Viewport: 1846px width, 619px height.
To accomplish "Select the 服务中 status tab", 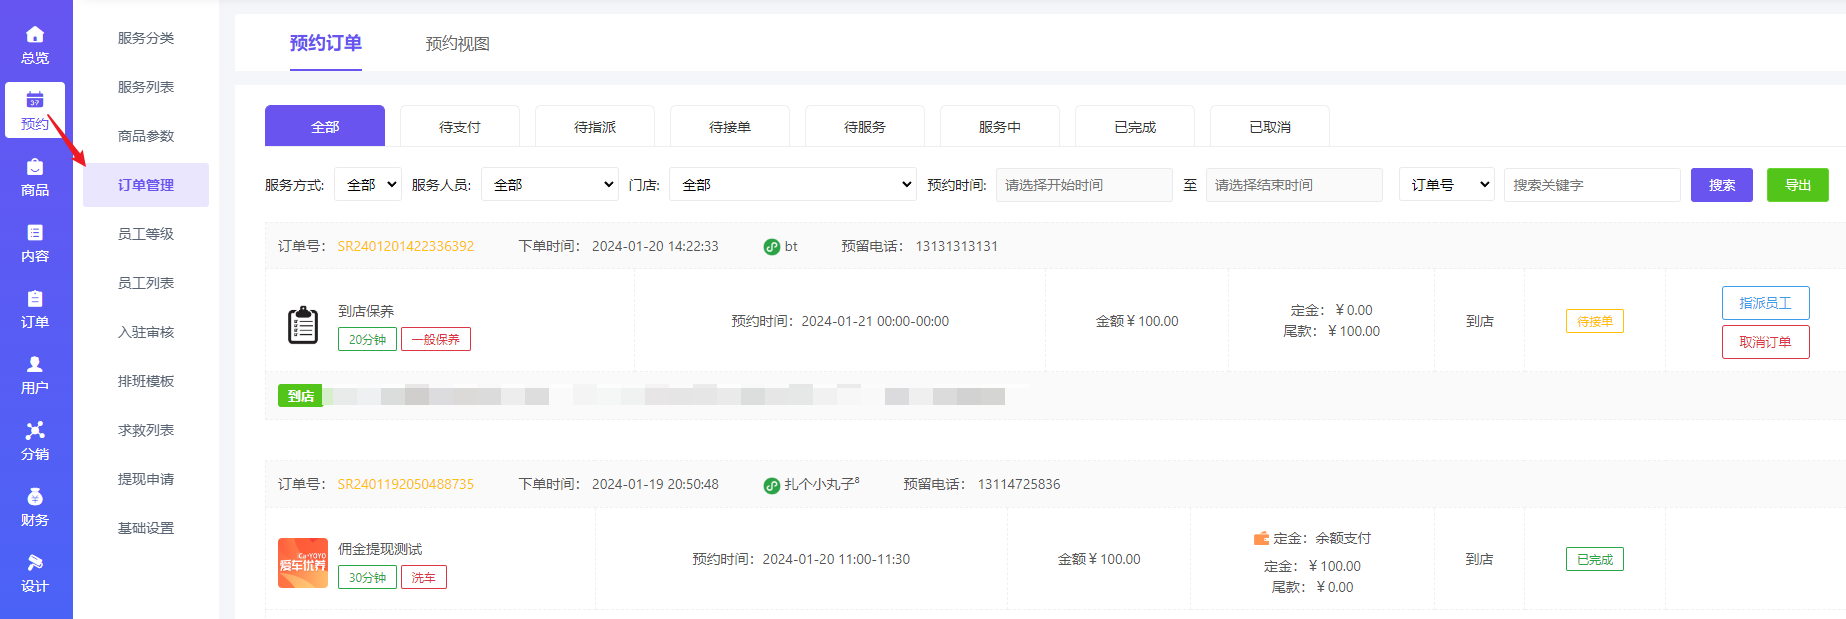I will [1000, 126].
